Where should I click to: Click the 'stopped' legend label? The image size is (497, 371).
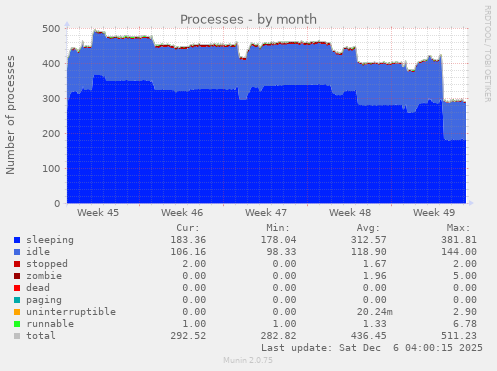pos(47,264)
